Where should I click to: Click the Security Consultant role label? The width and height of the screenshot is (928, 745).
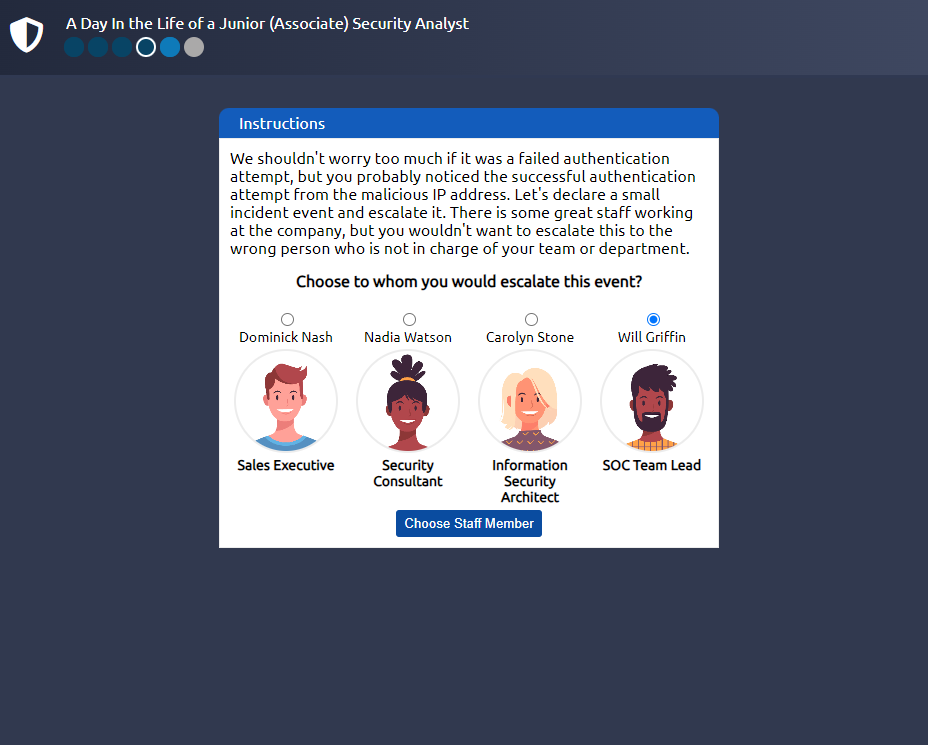(408, 473)
